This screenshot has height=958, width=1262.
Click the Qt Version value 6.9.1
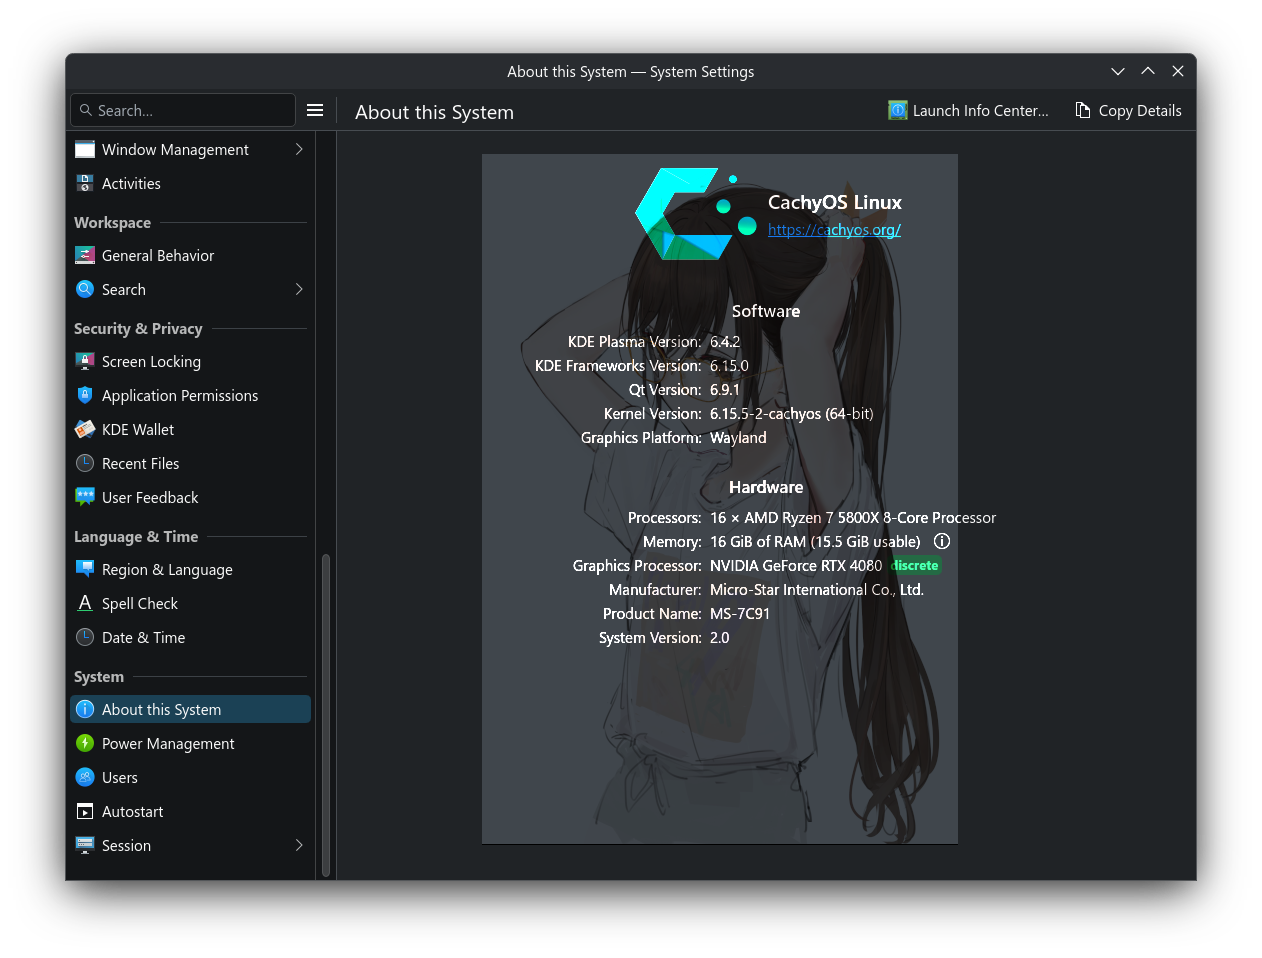725,389
